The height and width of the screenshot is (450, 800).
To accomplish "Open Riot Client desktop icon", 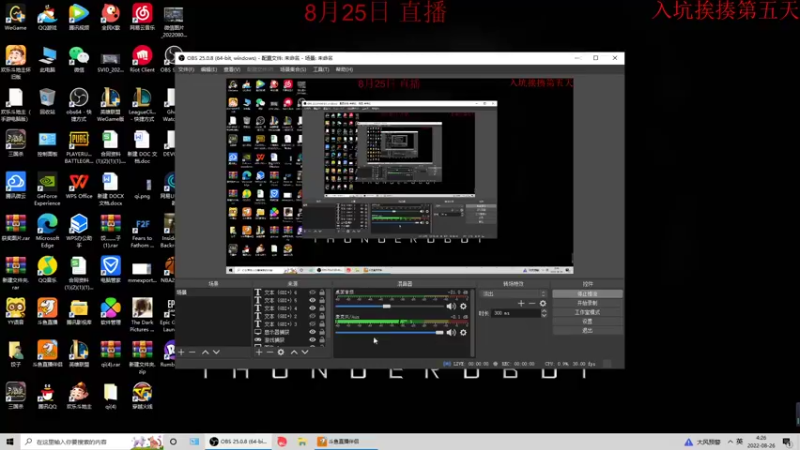I will [142, 59].
